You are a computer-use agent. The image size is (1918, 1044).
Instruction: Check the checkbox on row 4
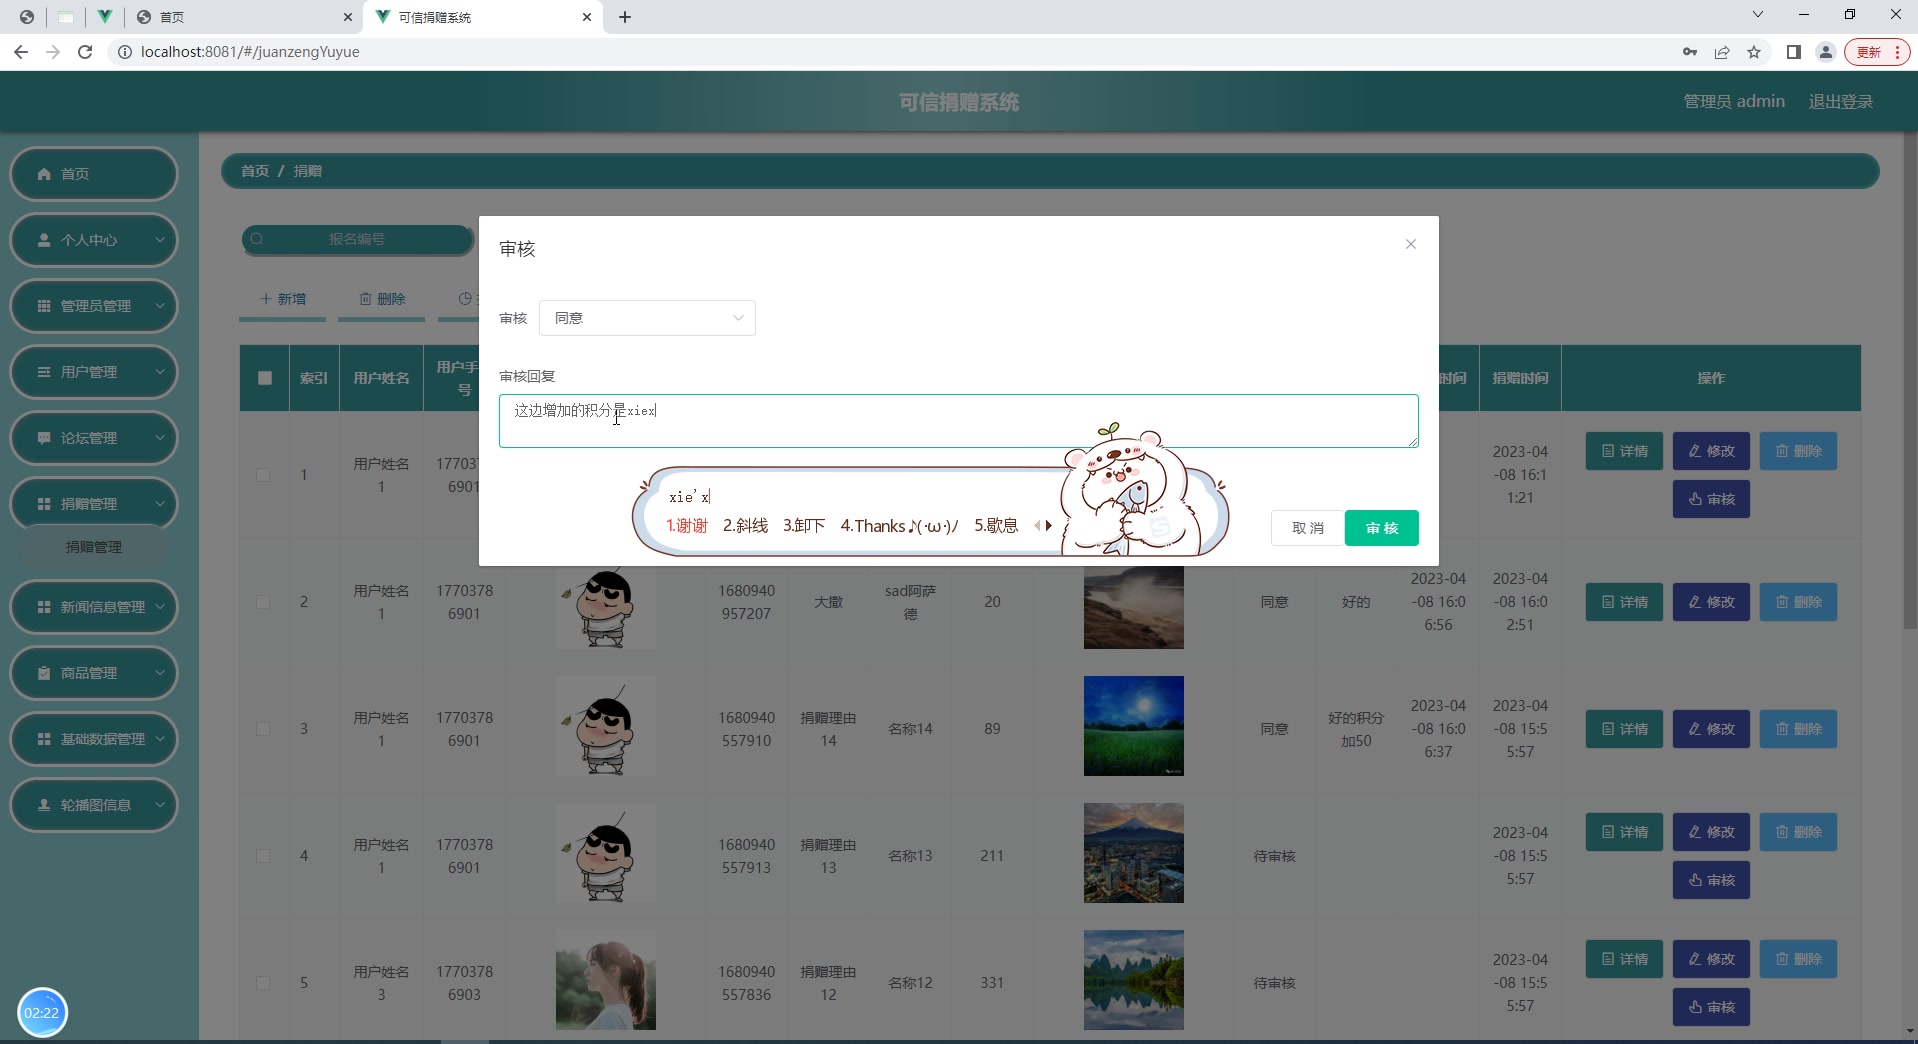pos(263,856)
